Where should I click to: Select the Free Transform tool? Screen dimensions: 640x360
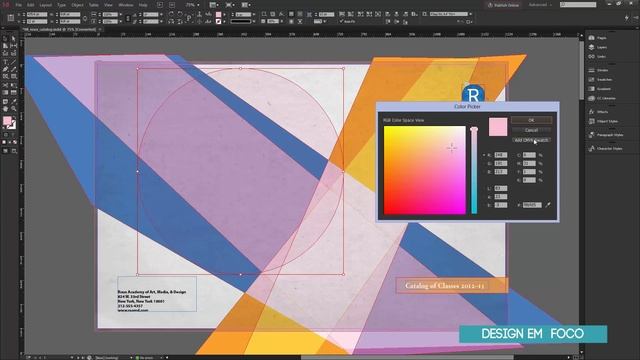[x=13, y=85]
